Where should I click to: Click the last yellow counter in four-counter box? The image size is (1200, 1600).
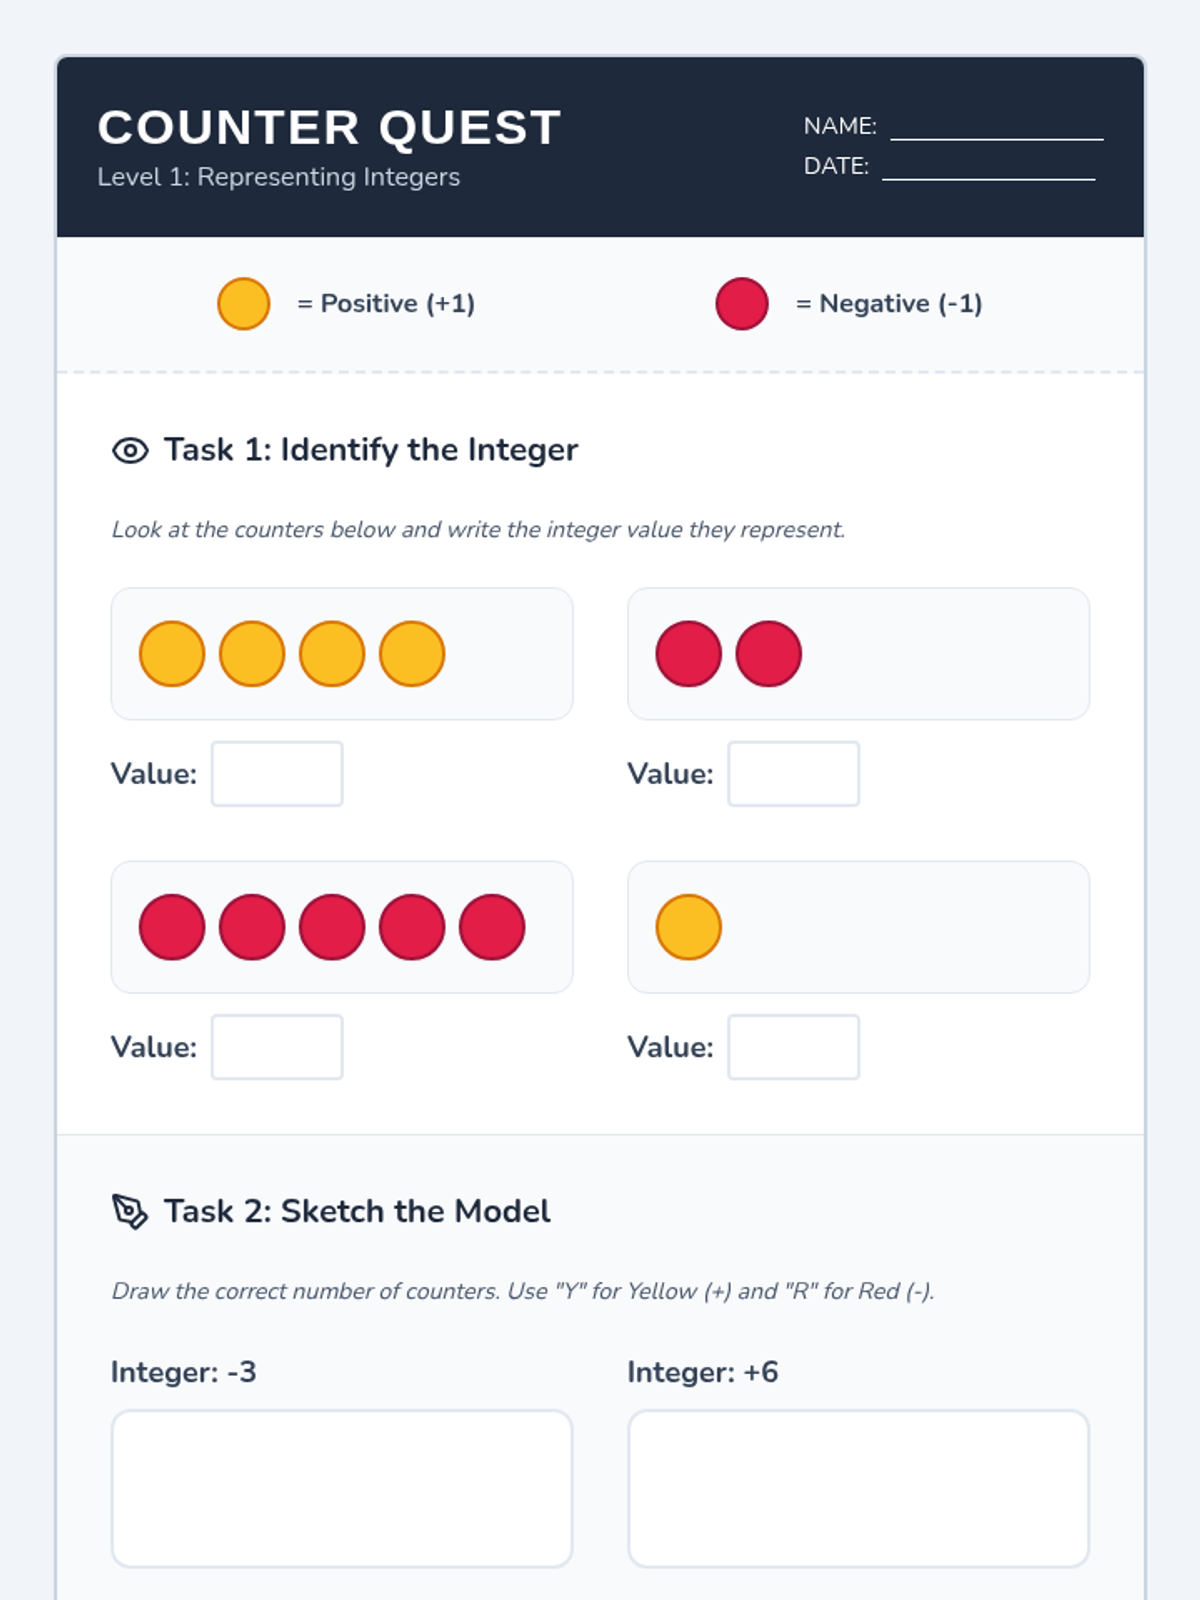[412, 654]
